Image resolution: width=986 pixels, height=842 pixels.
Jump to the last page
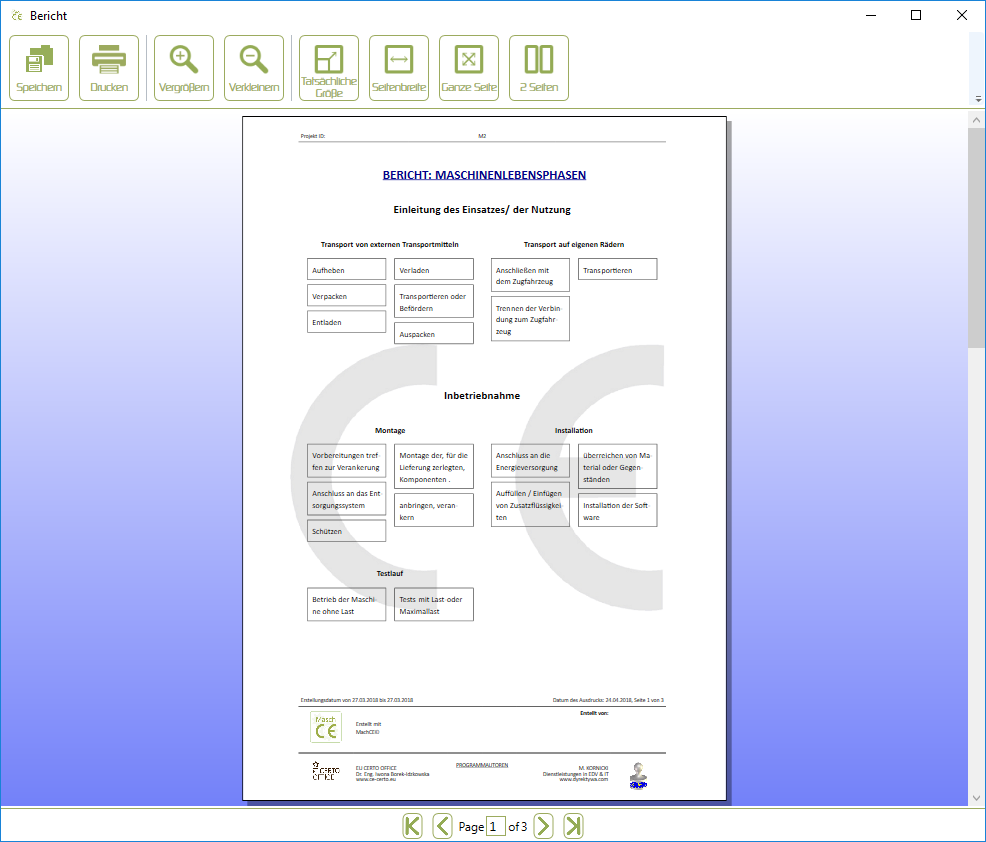point(573,826)
